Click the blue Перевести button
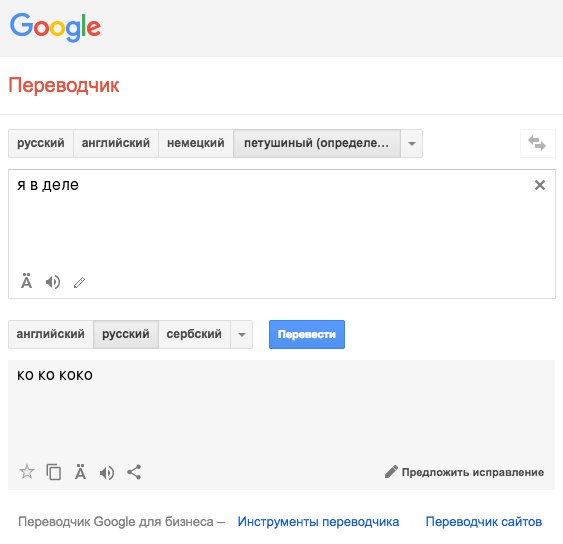Viewport: 563px width, 544px height. pos(307,334)
